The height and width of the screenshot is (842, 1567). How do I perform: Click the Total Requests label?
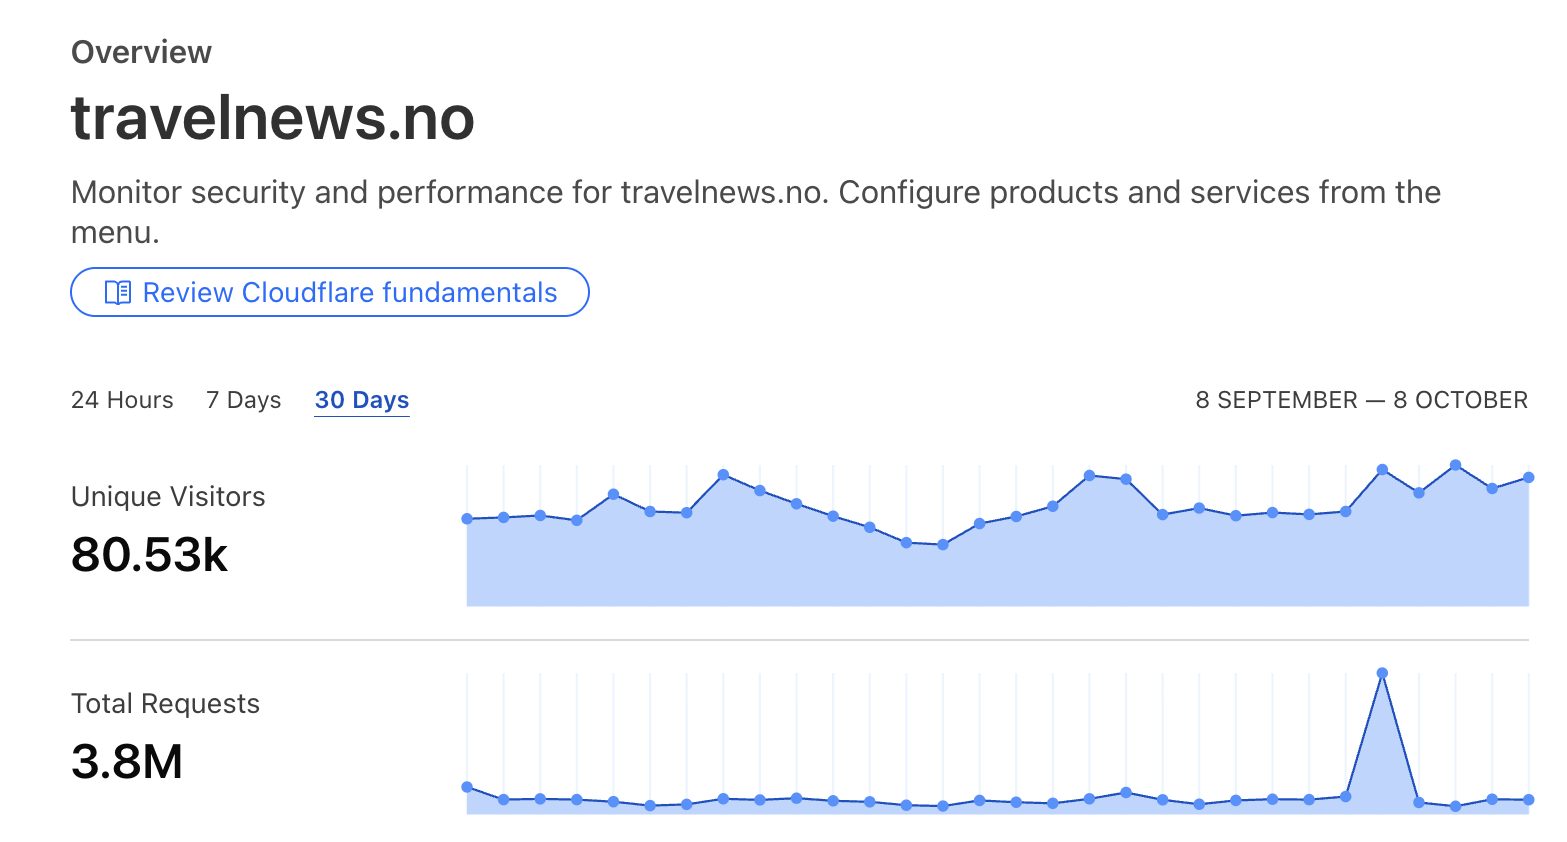(165, 704)
